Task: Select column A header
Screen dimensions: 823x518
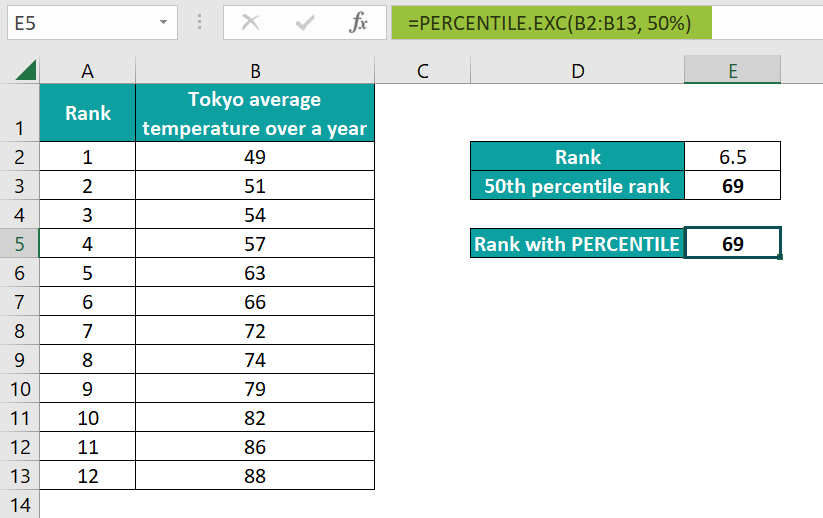Action: coord(88,70)
